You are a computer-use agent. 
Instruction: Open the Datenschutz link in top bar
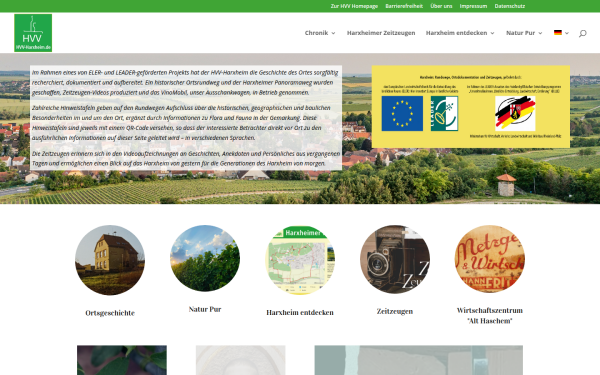pyautogui.click(x=510, y=6)
